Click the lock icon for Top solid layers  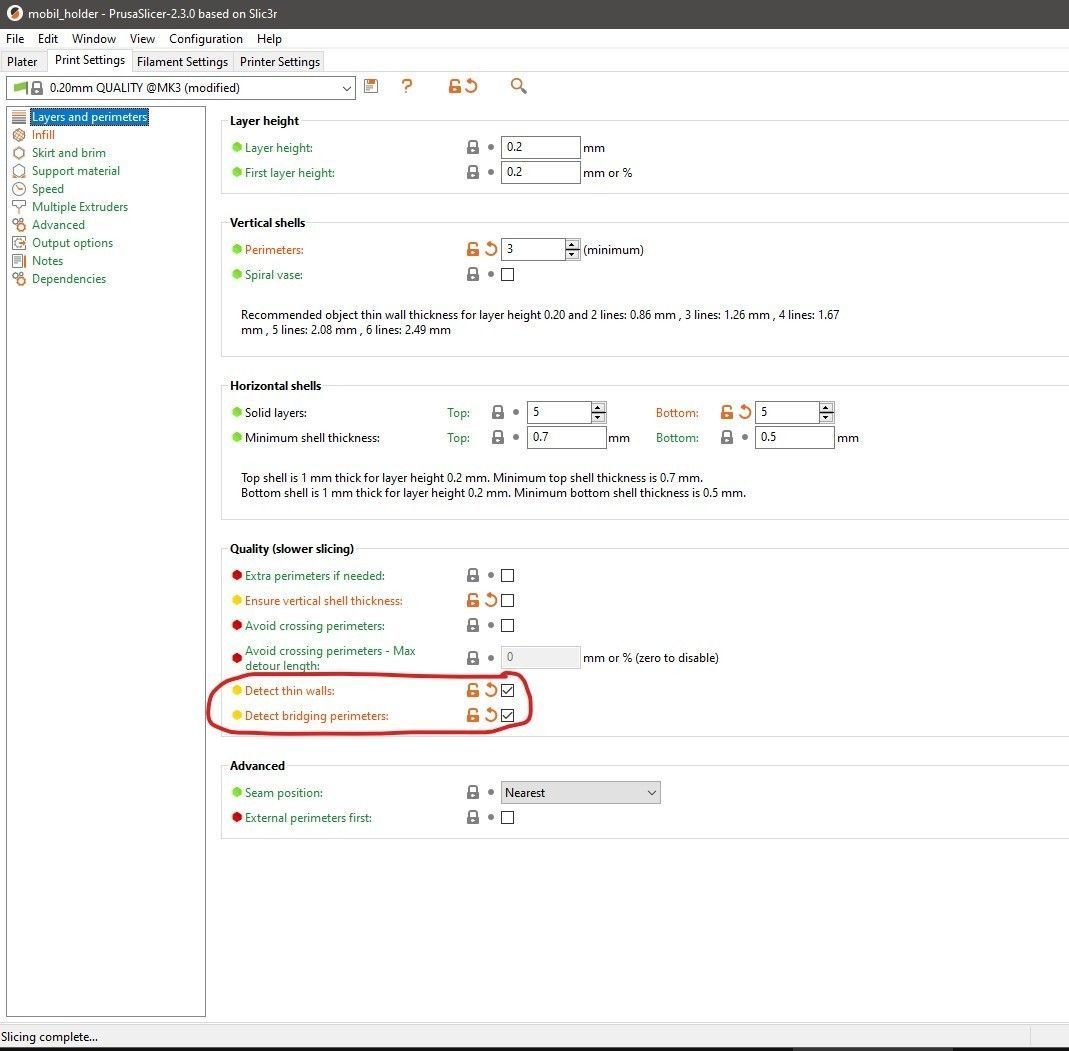tap(498, 412)
